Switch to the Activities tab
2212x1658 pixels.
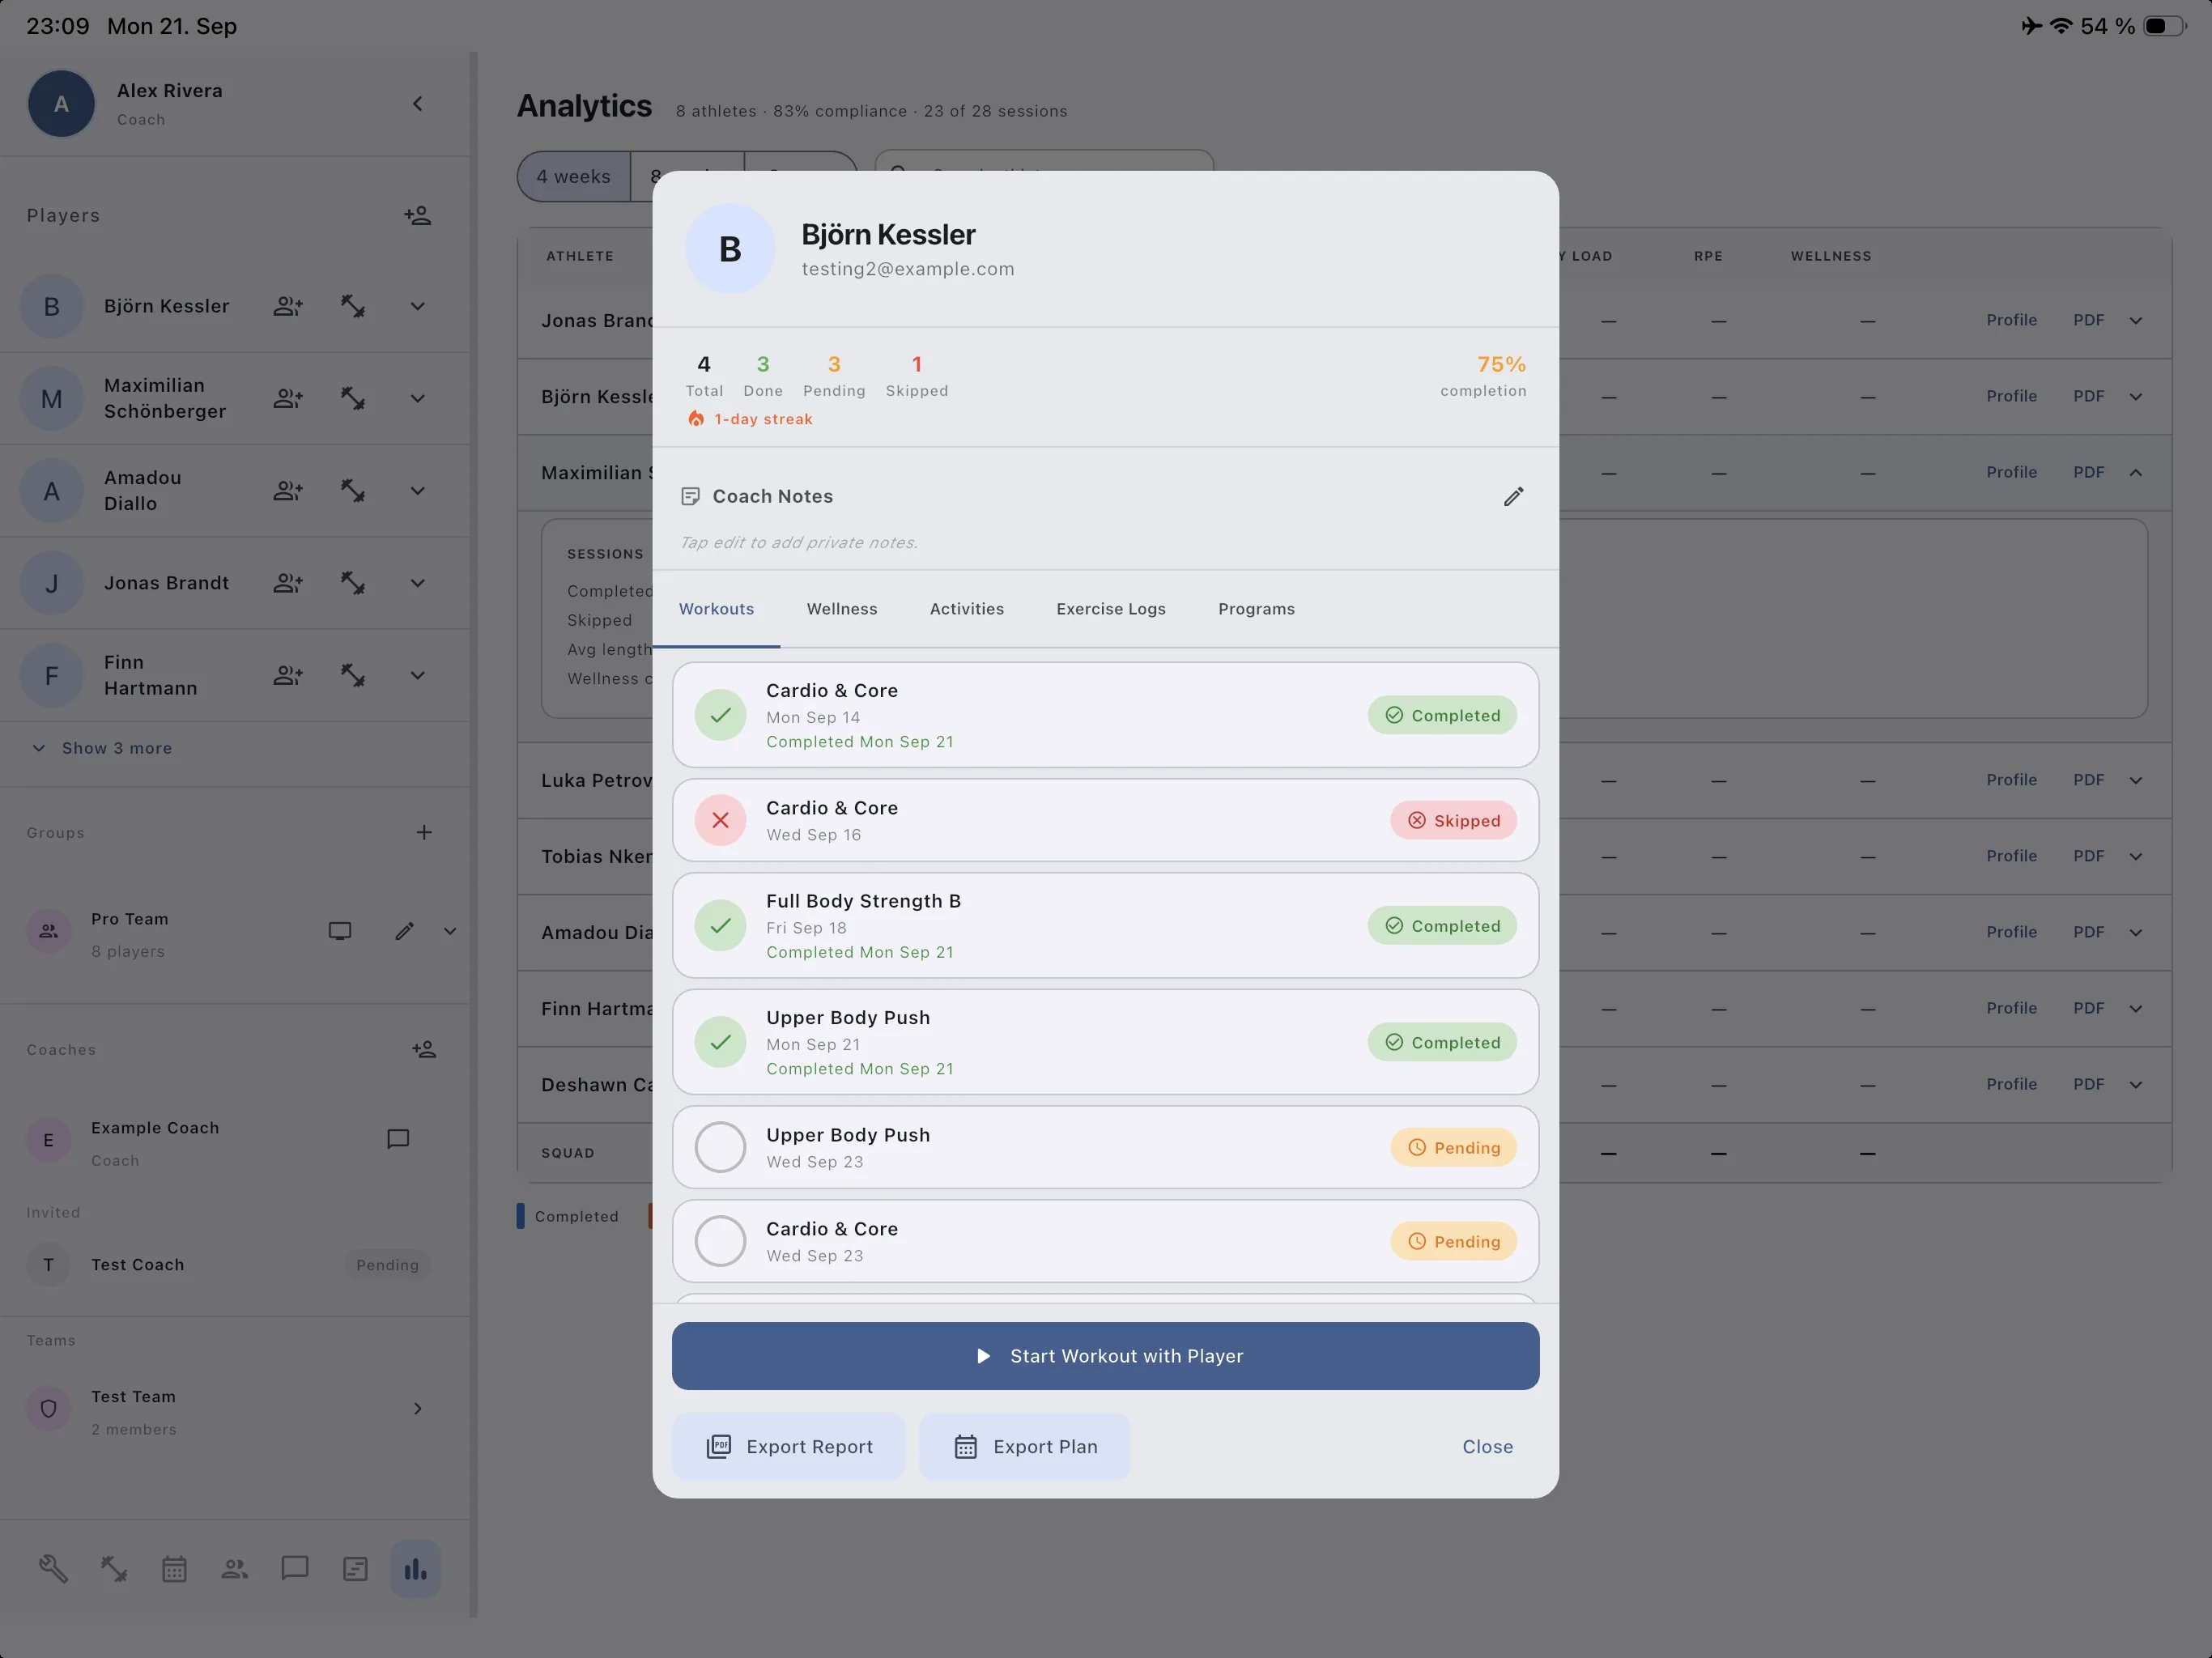967,609
